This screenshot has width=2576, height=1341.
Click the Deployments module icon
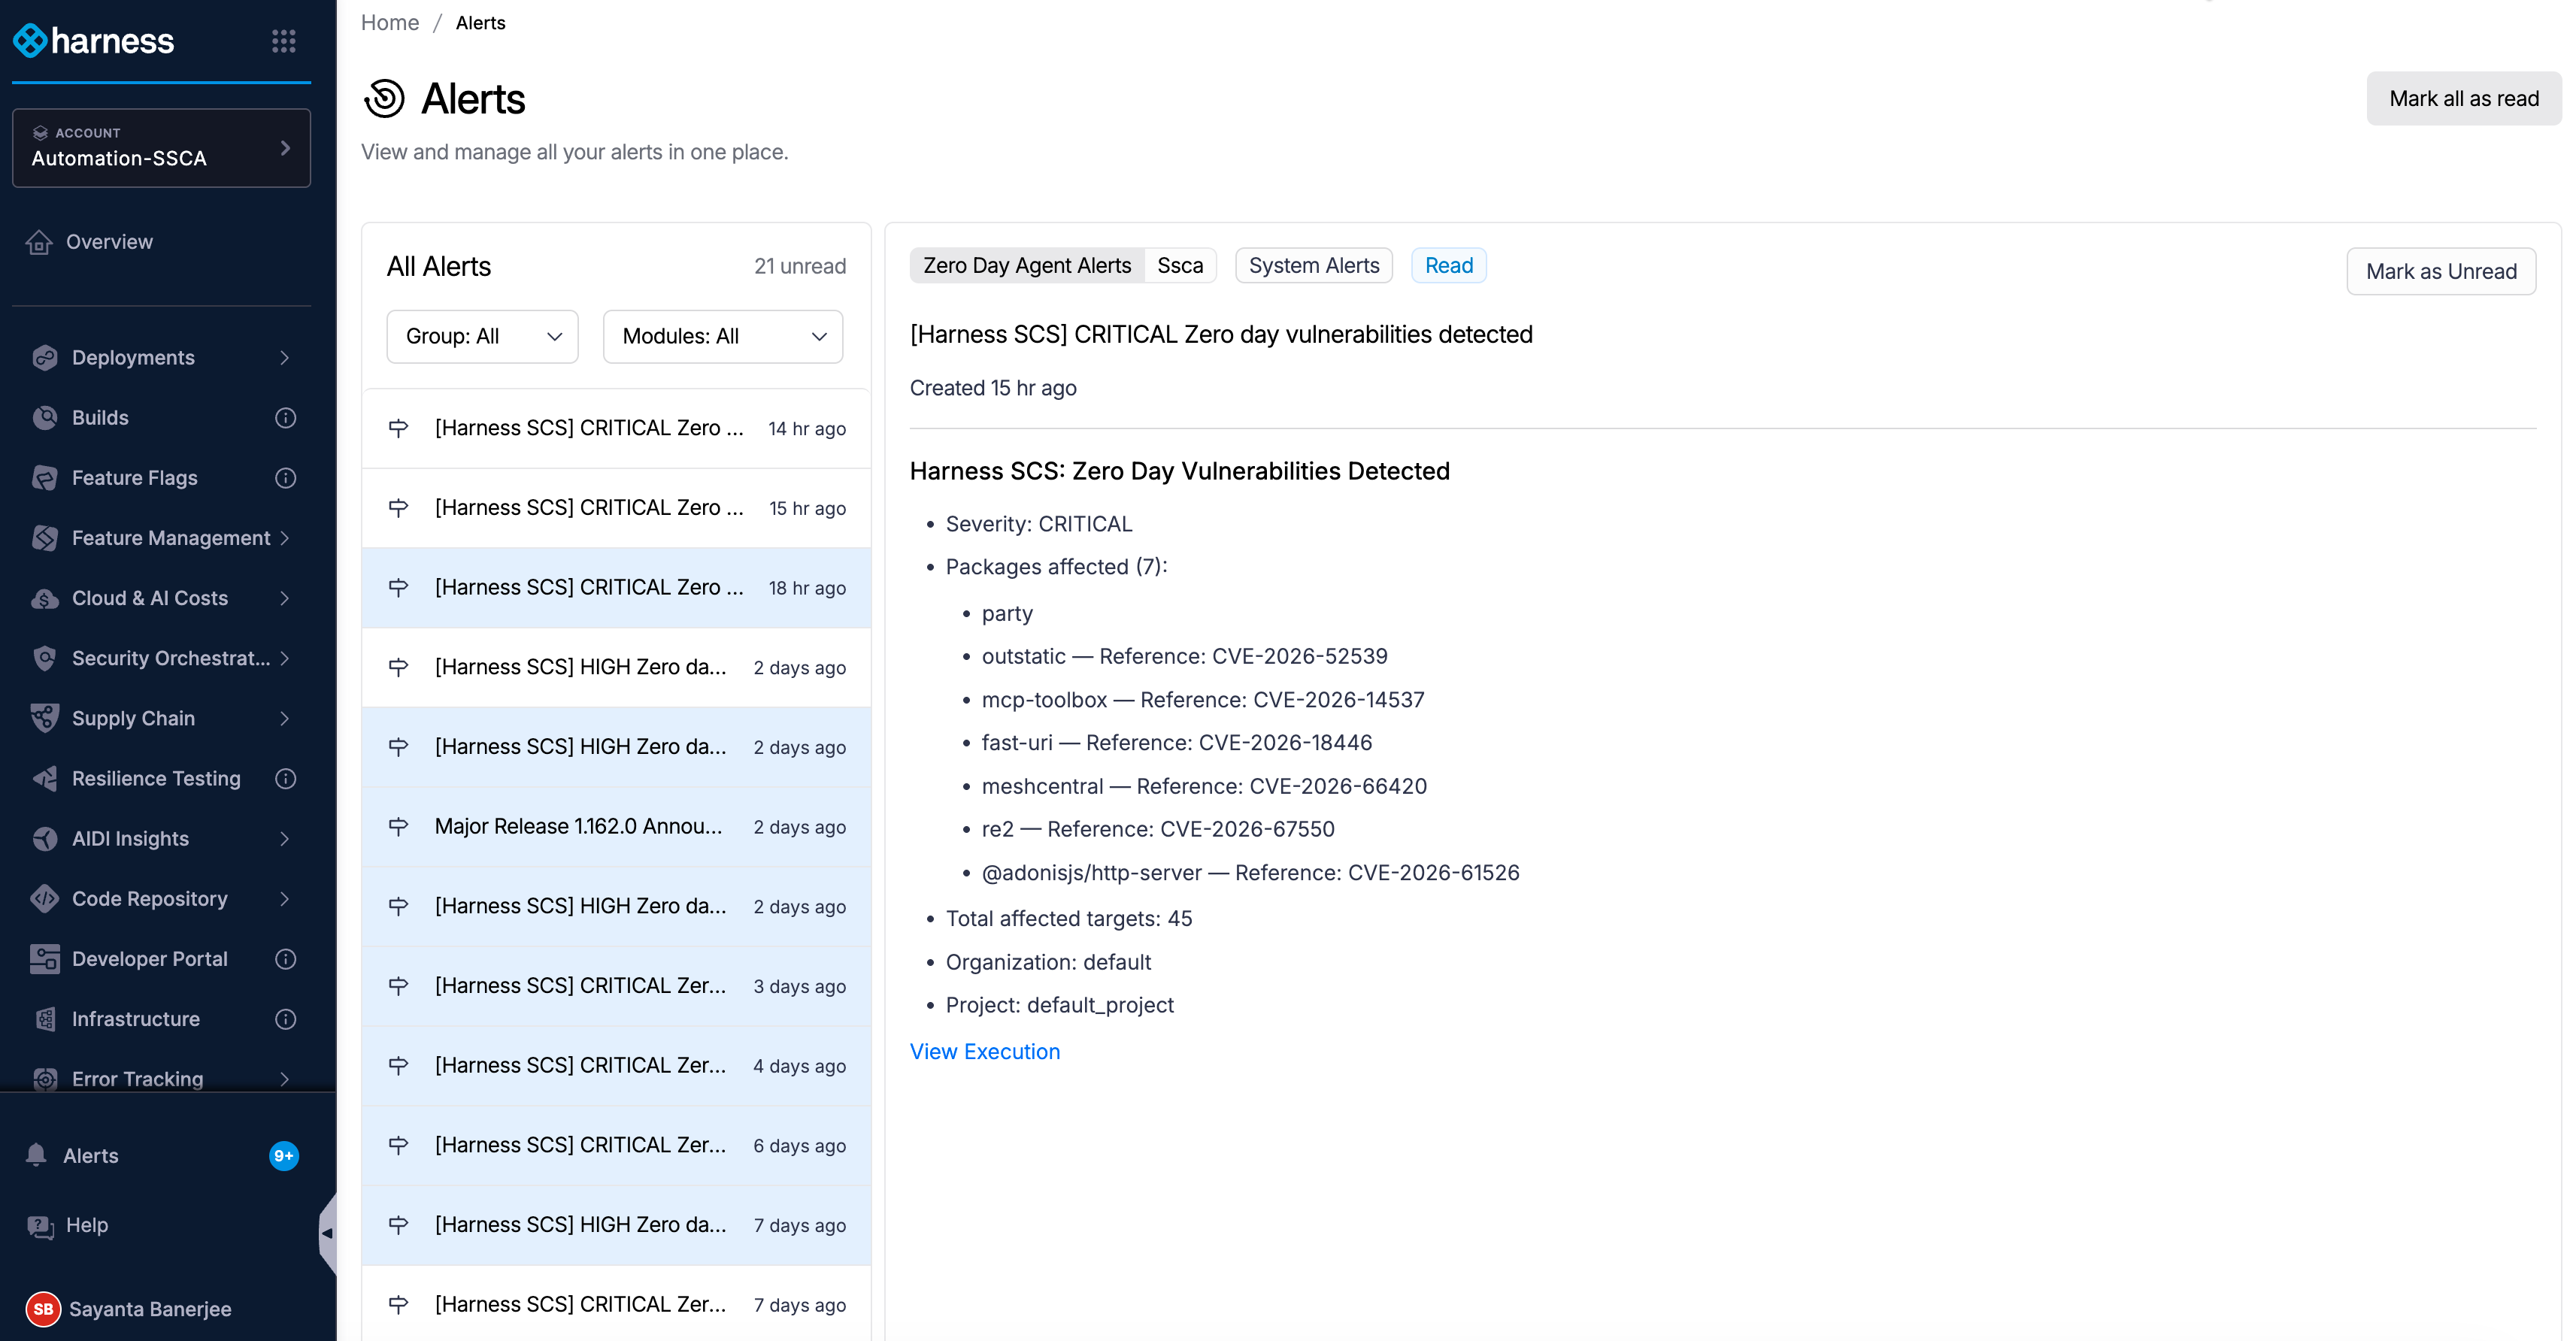point(45,358)
